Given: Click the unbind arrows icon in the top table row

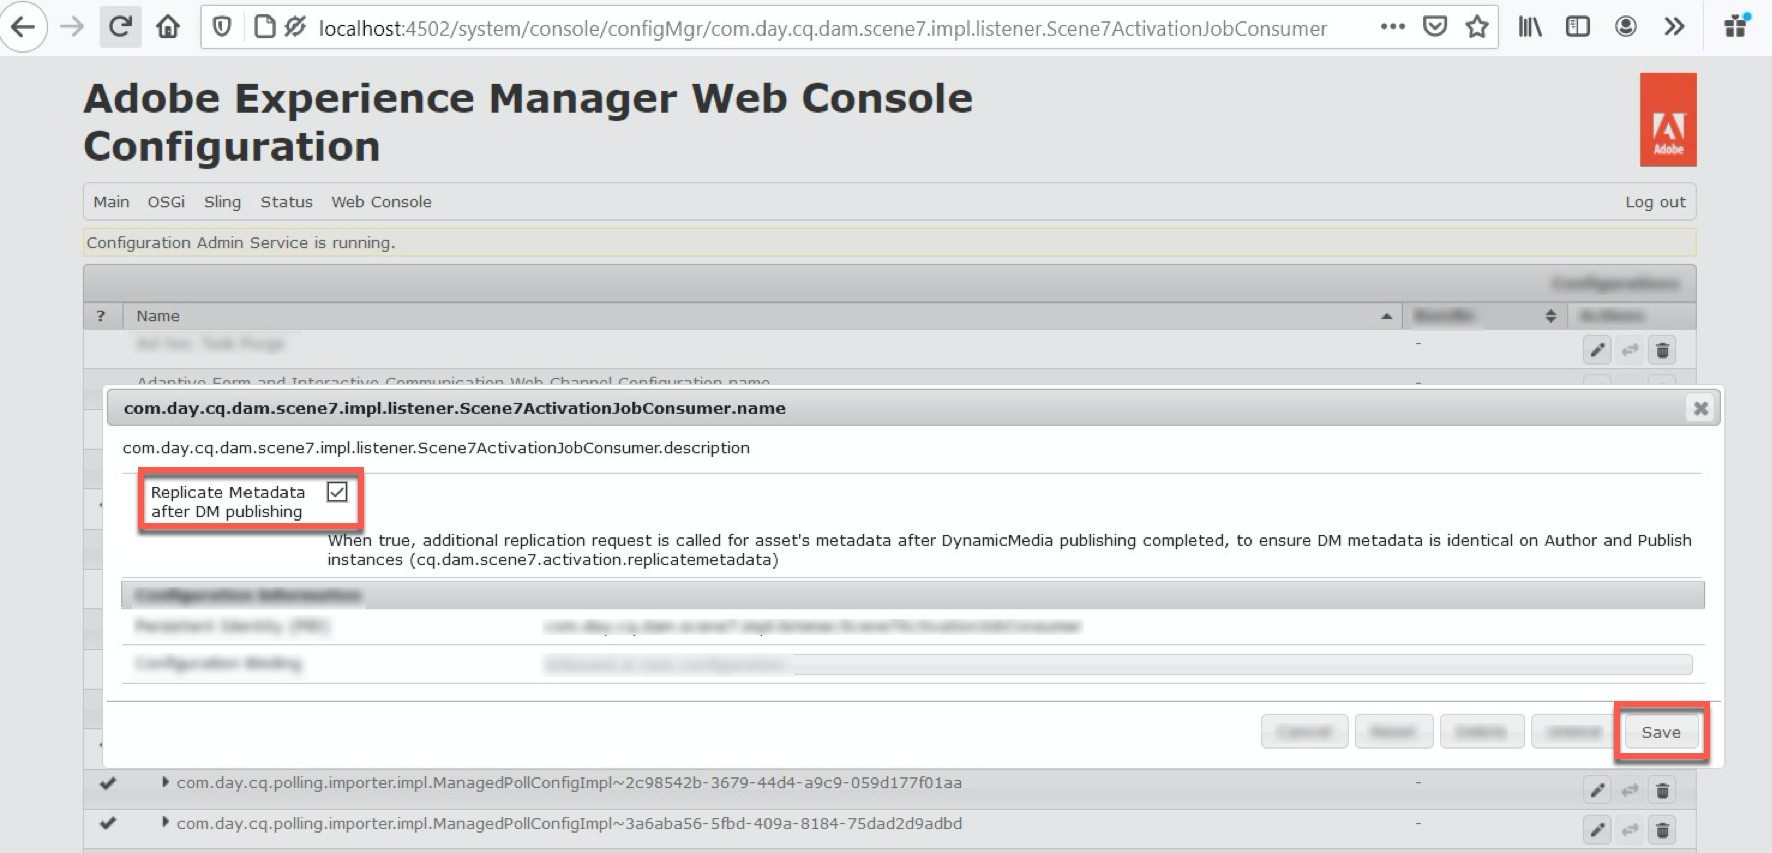Looking at the screenshot, I should coord(1630,350).
